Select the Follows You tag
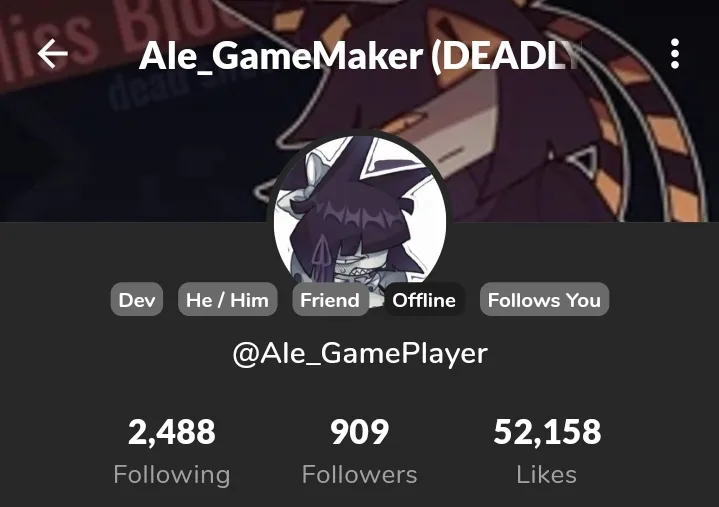Screen dimensions: 719x507 click(x=544, y=300)
